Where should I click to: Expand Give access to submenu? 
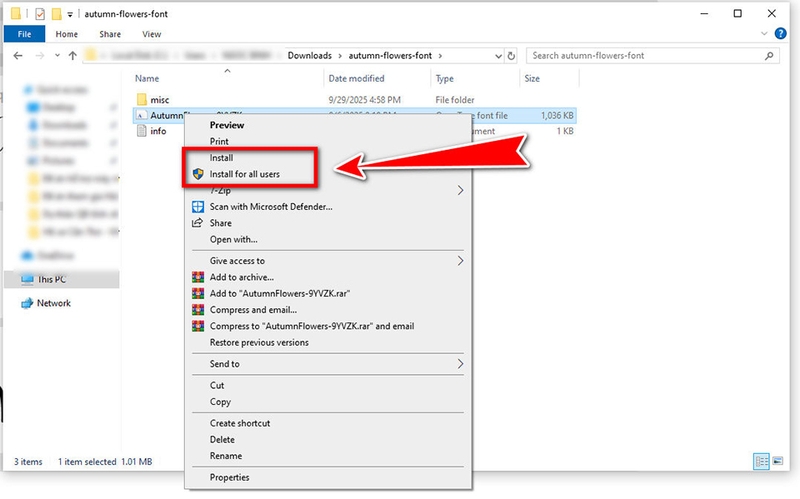point(328,261)
